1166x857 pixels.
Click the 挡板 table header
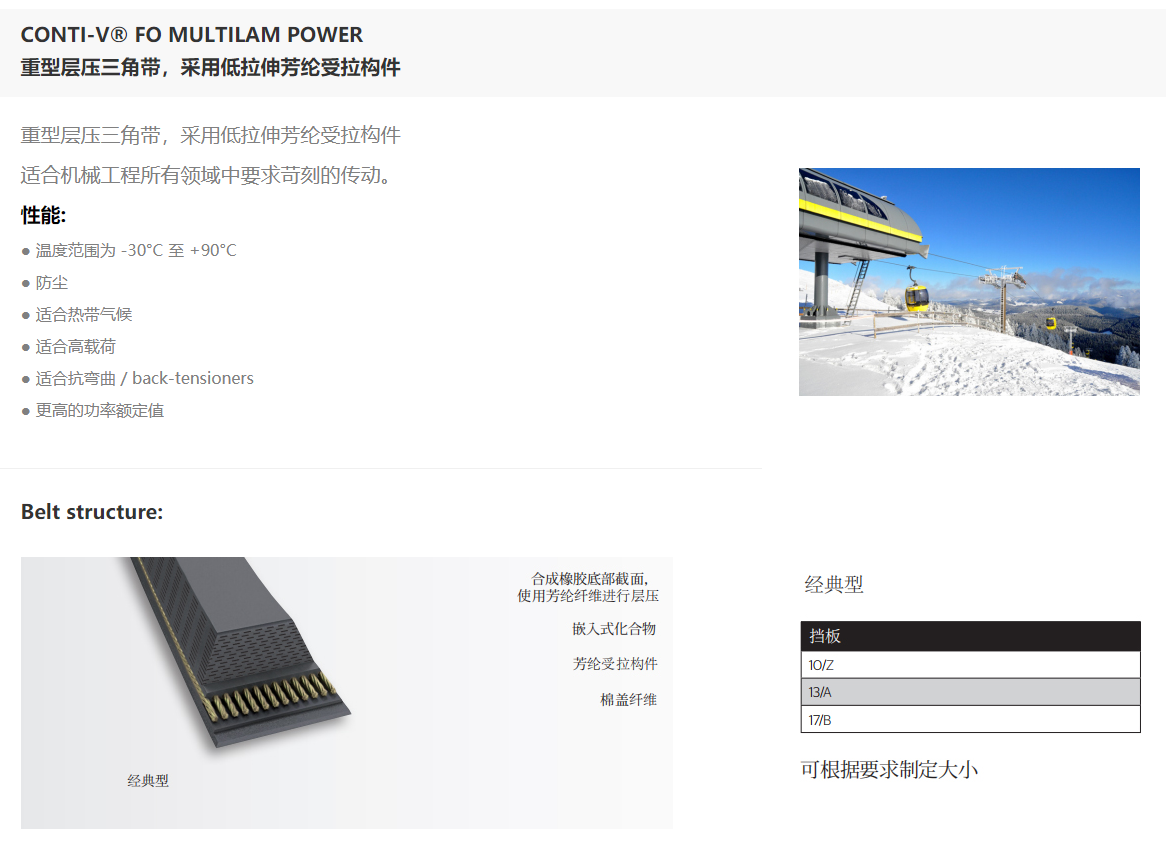[x=970, y=636]
